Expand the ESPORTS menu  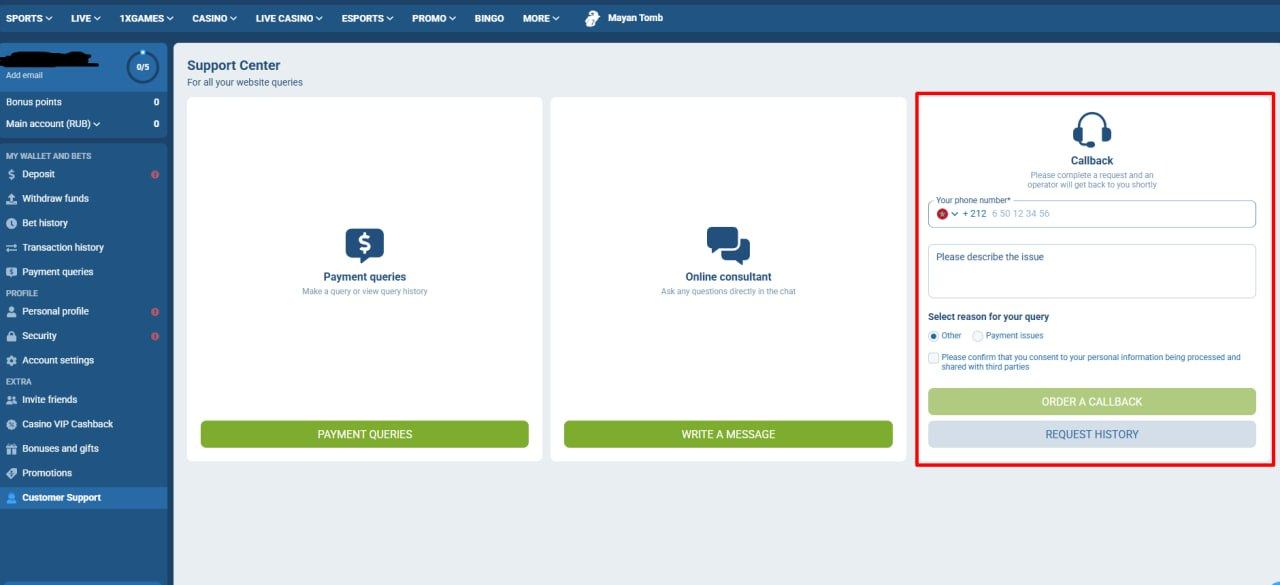point(367,18)
